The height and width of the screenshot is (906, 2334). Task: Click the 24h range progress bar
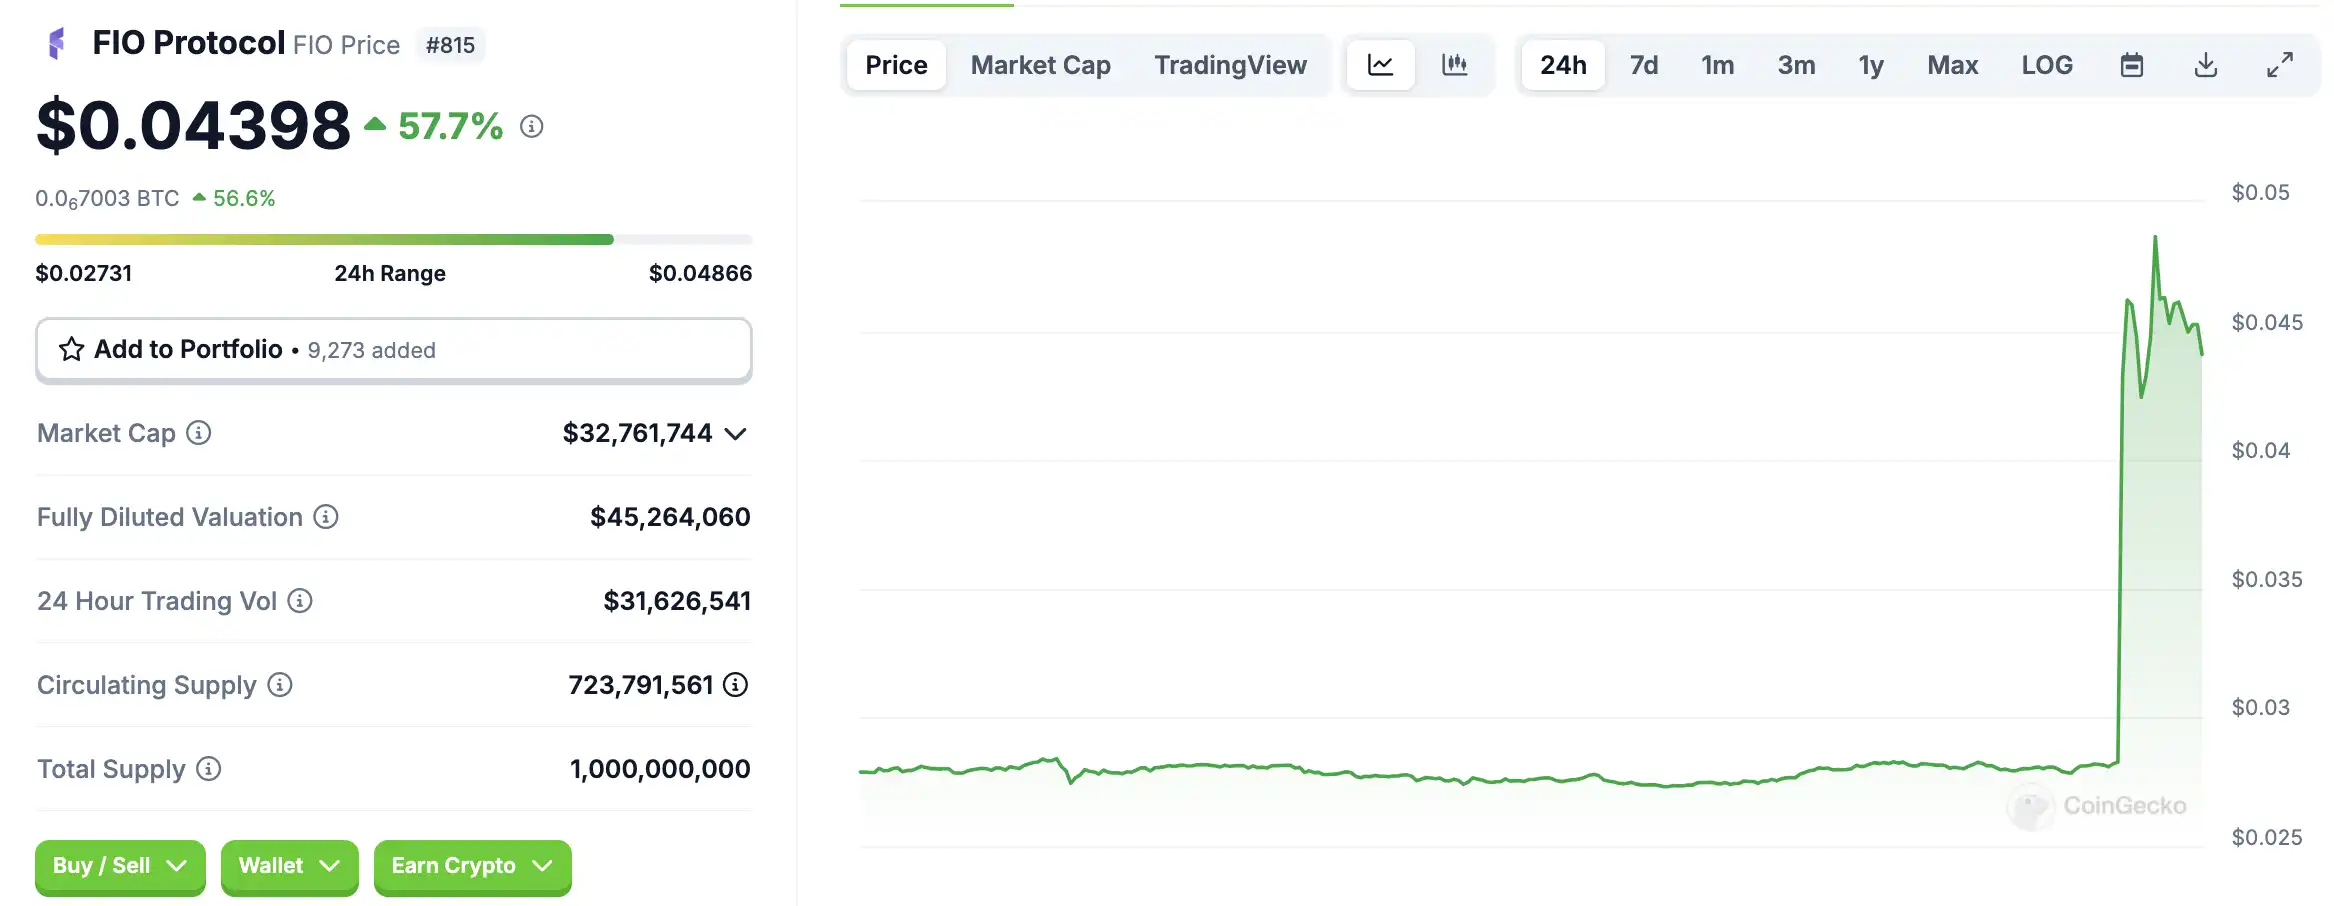[x=393, y=240]
